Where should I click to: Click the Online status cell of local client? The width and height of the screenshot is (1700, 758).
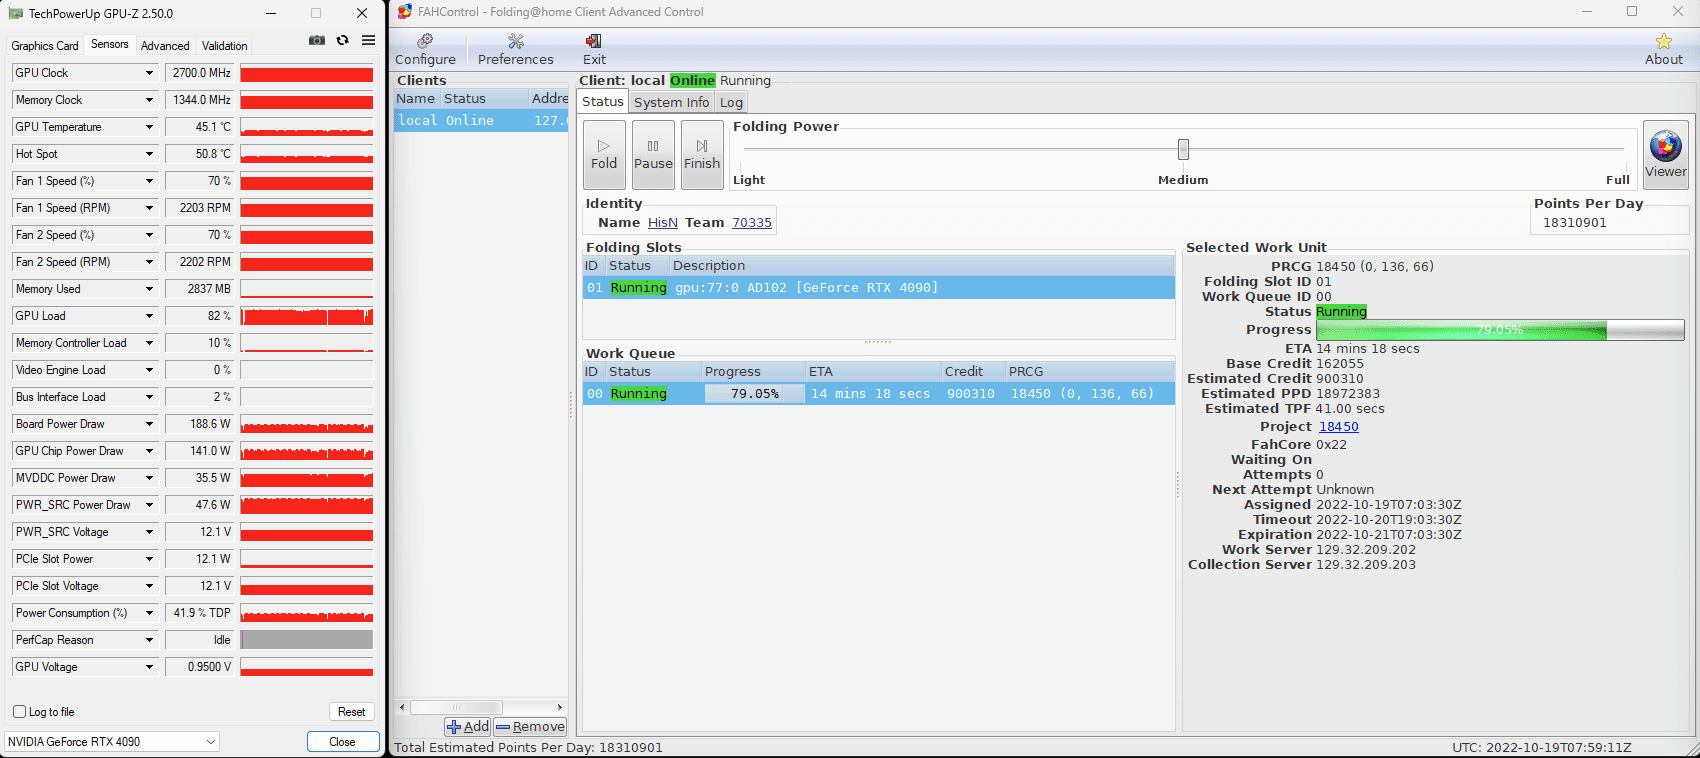coord(470,120)
